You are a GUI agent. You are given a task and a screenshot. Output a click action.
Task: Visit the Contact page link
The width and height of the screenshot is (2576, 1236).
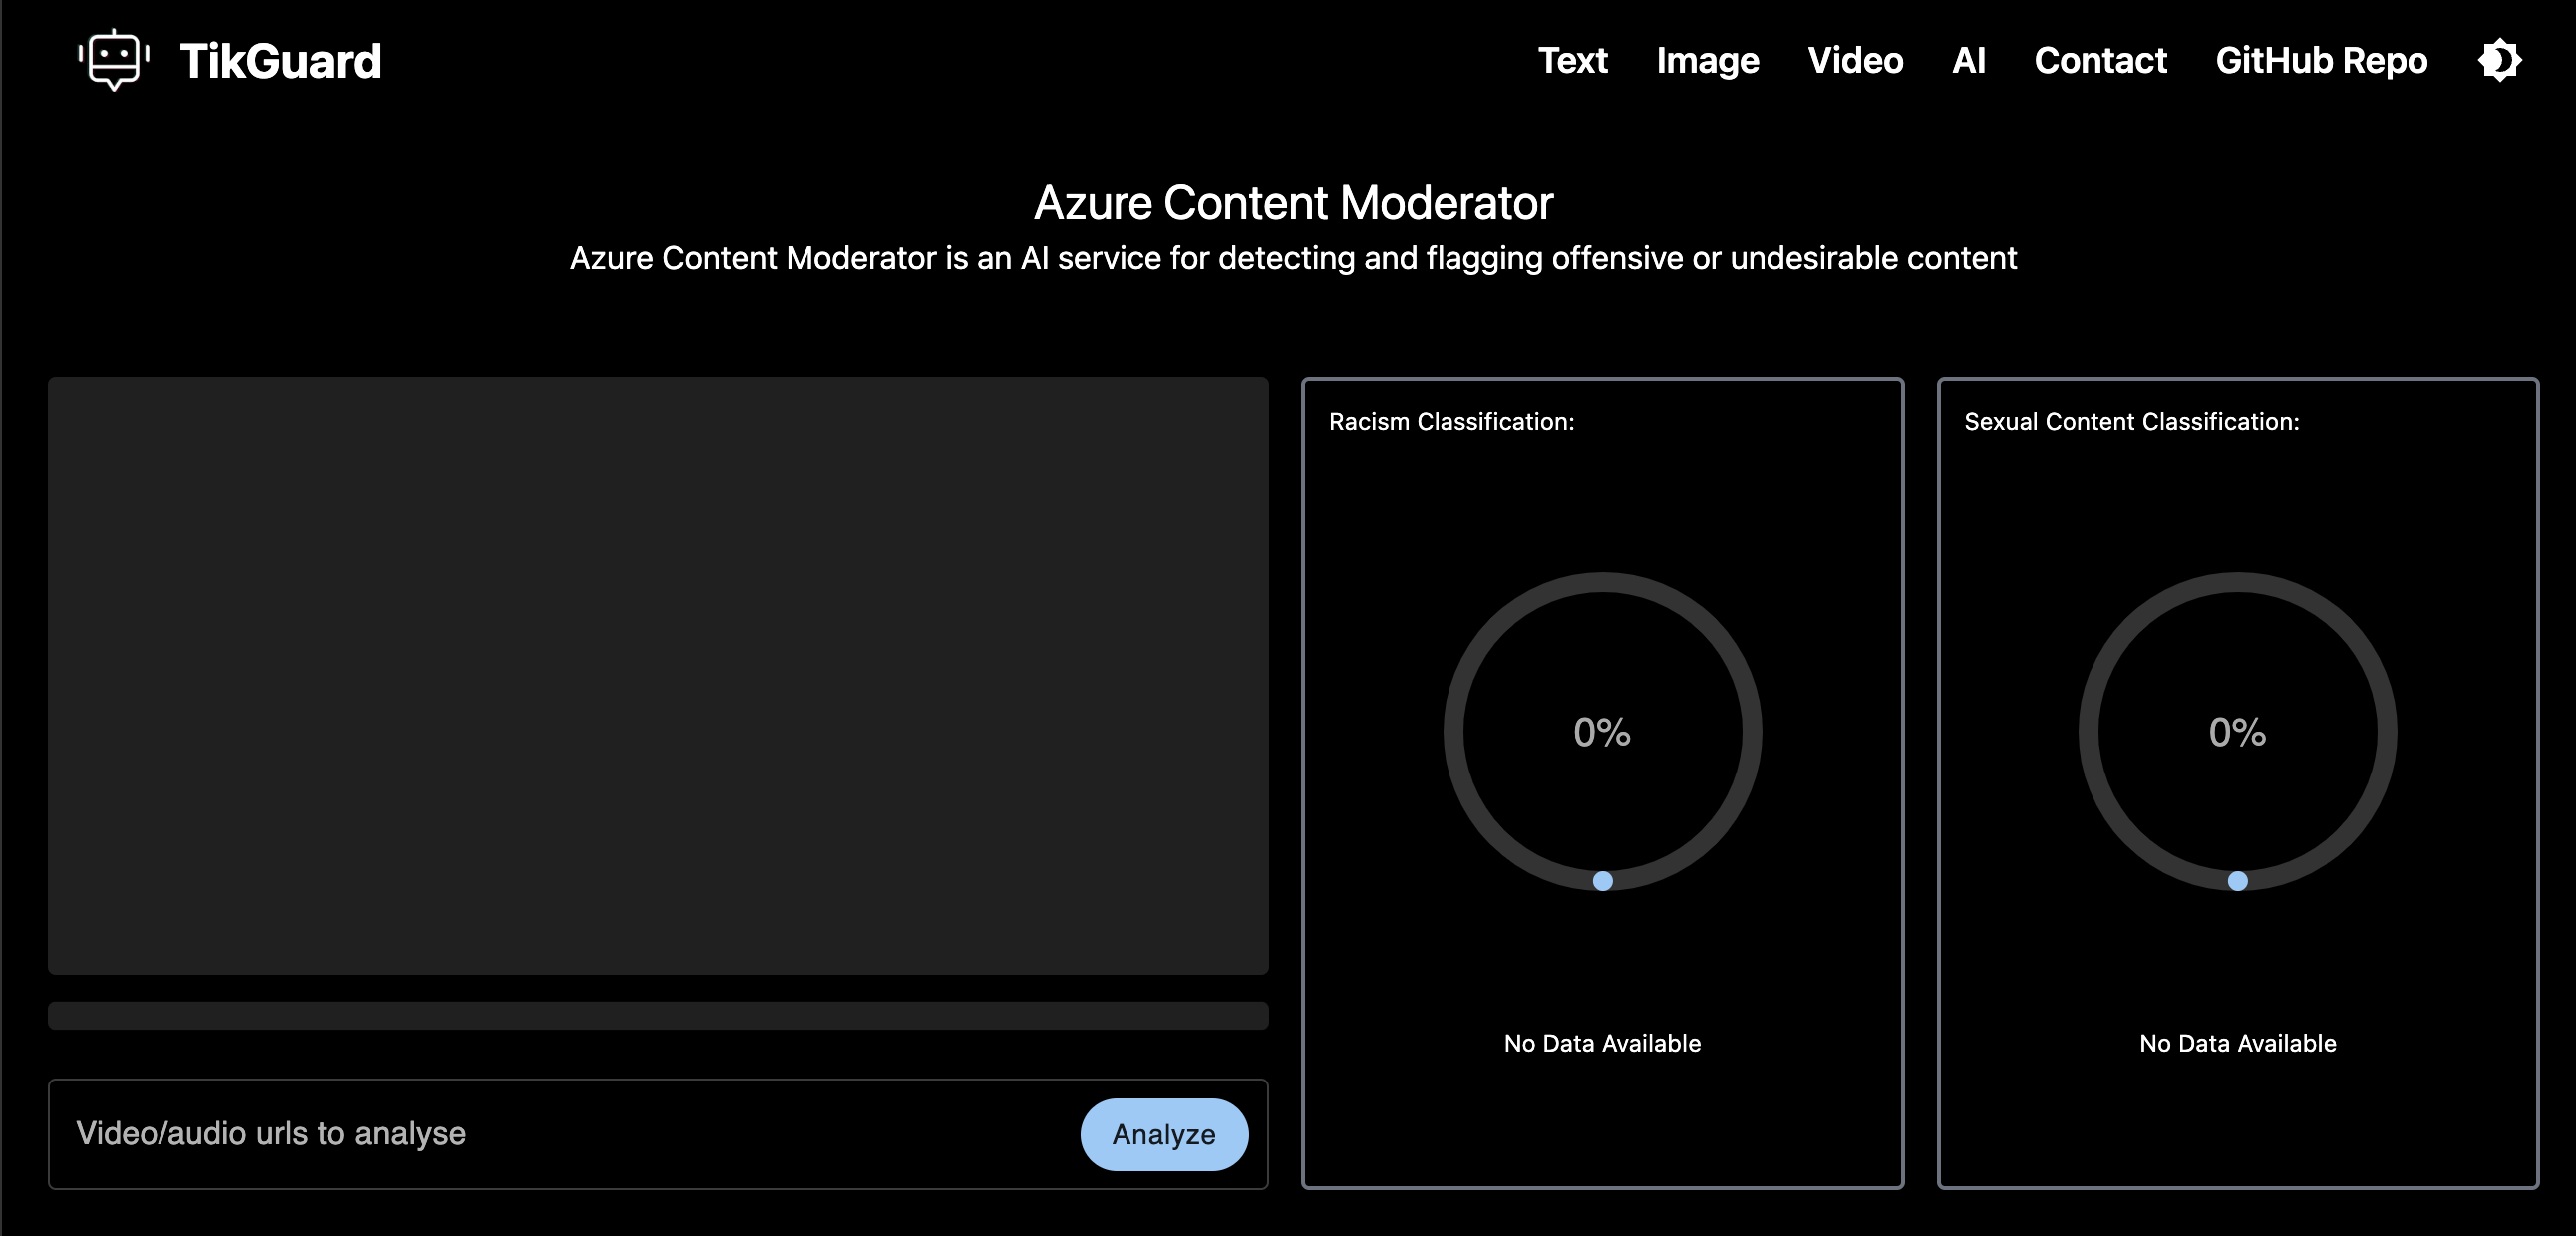tap(2100, 60)
